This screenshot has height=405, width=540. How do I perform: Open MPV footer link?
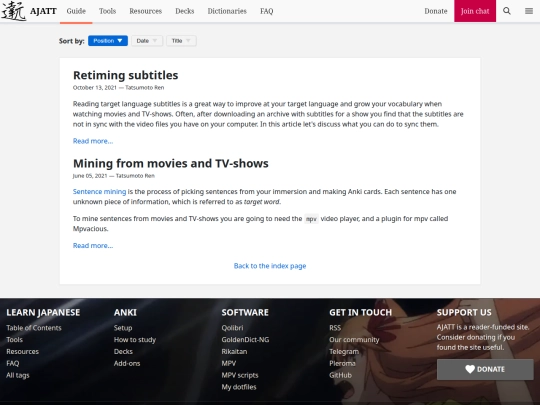[229, 363]
